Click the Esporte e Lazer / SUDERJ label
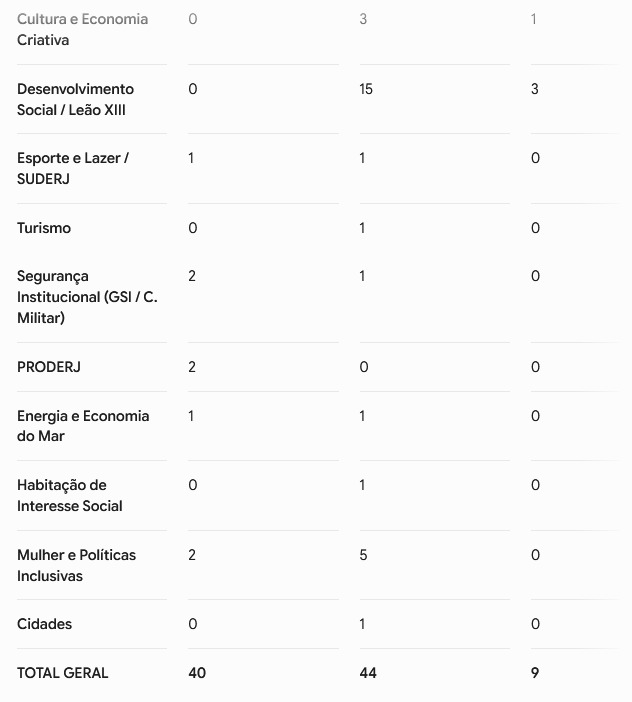 pyautogui.click(x=73, y=168)
